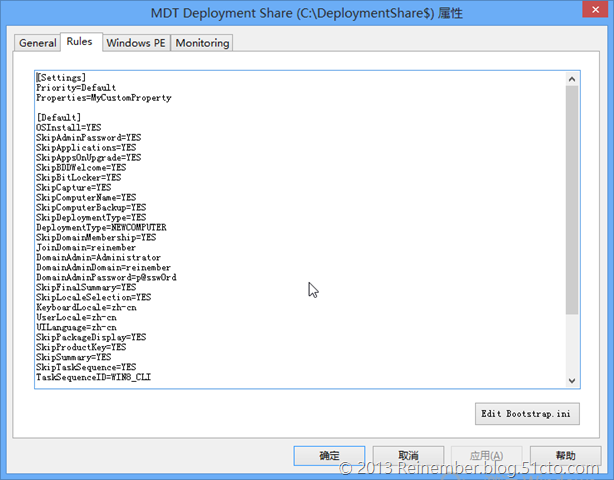Click the Edit Bootstrap.ini button

pos(527,414)
